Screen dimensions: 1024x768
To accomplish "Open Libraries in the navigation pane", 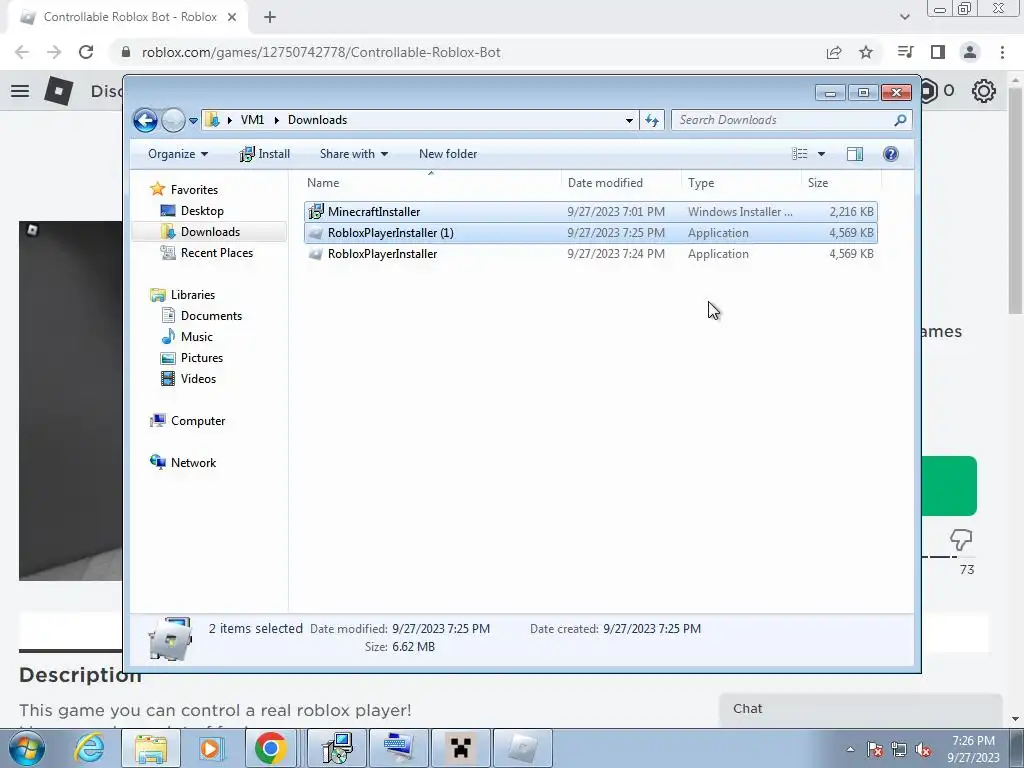I will coord(193,295).
